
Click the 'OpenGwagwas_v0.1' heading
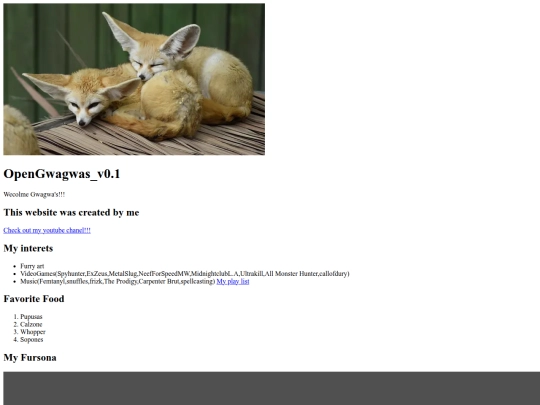coord(62,174)
